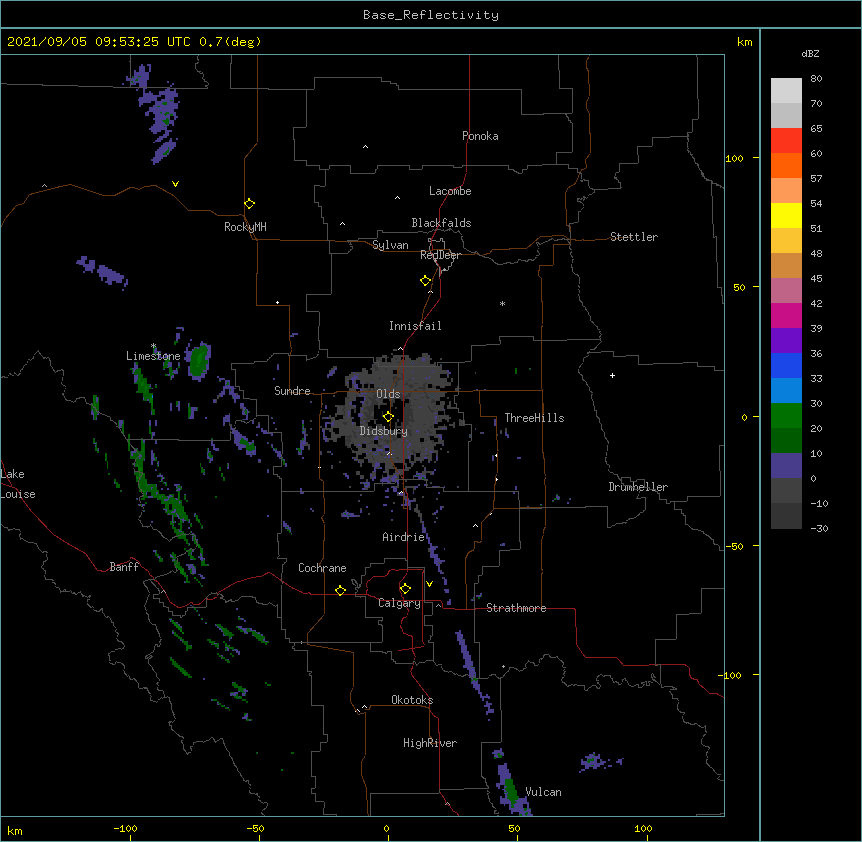Click the 36 dBZ purple color swatch
Screen dimensions: 862x842
[786, 340]
